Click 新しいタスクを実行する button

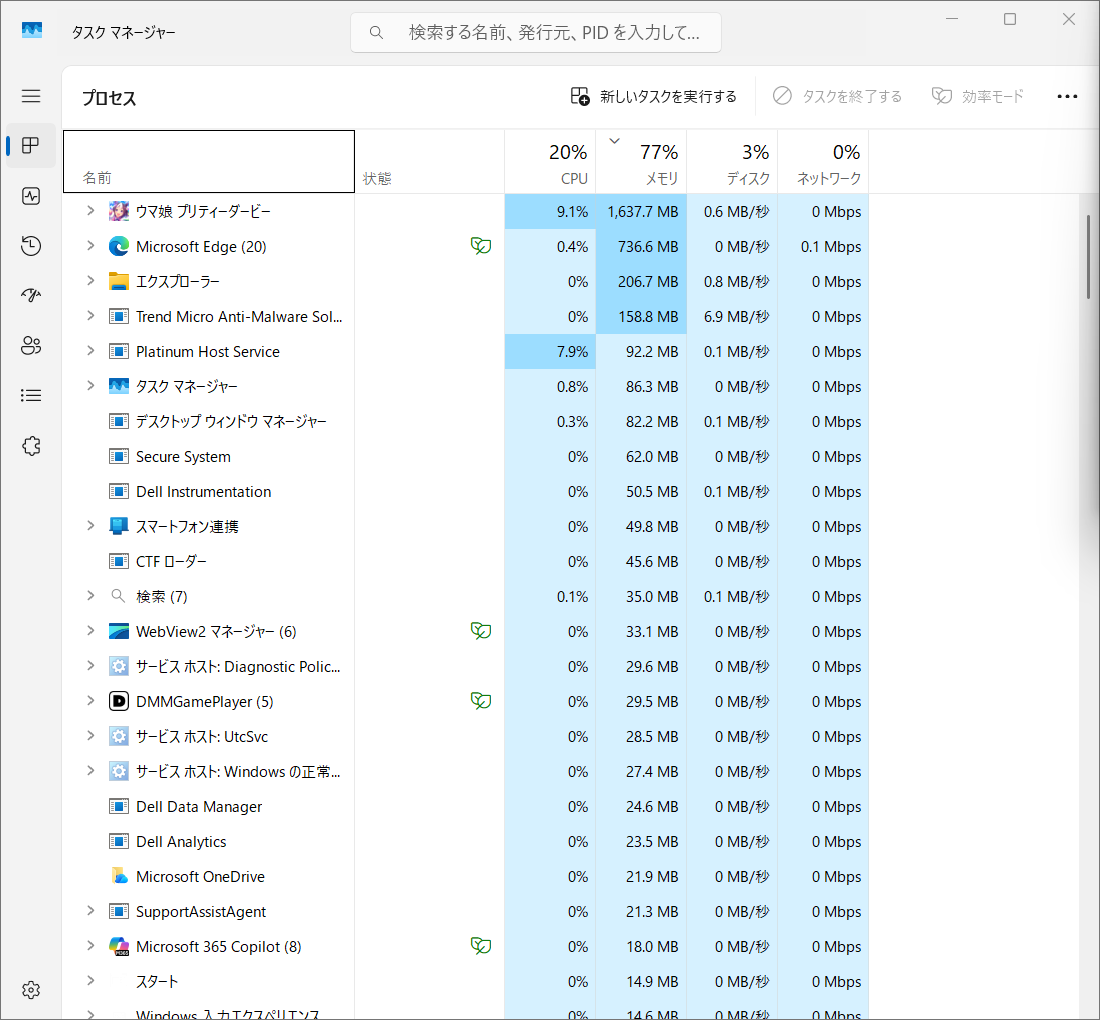click(654, 96)
